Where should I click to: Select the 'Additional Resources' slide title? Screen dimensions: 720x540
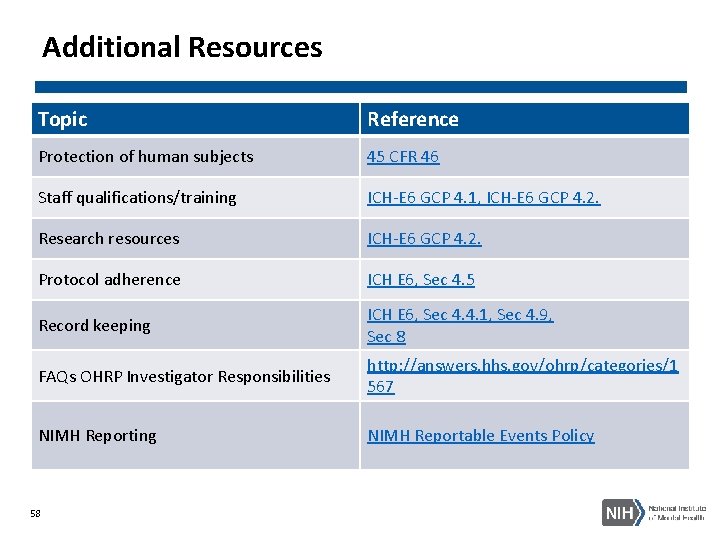pos(182,47)
